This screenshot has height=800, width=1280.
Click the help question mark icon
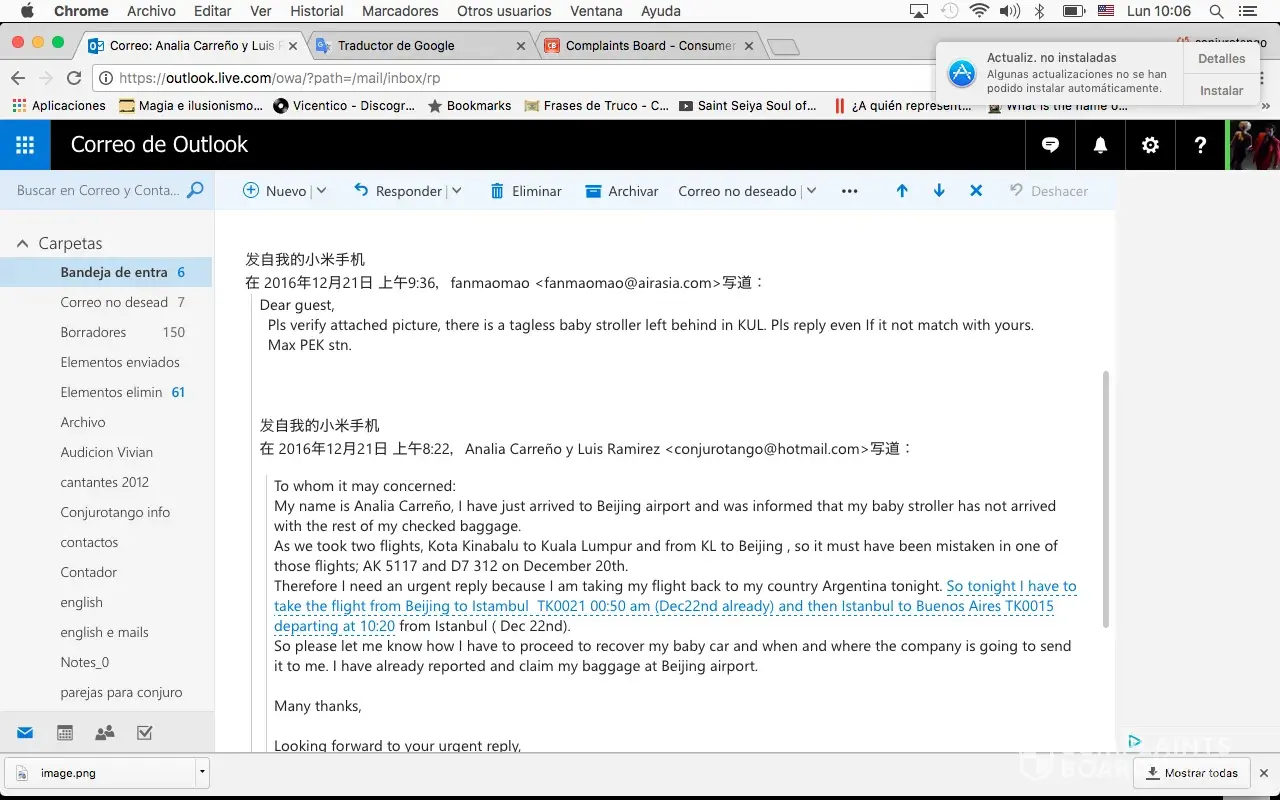(x=1200, y=145)
